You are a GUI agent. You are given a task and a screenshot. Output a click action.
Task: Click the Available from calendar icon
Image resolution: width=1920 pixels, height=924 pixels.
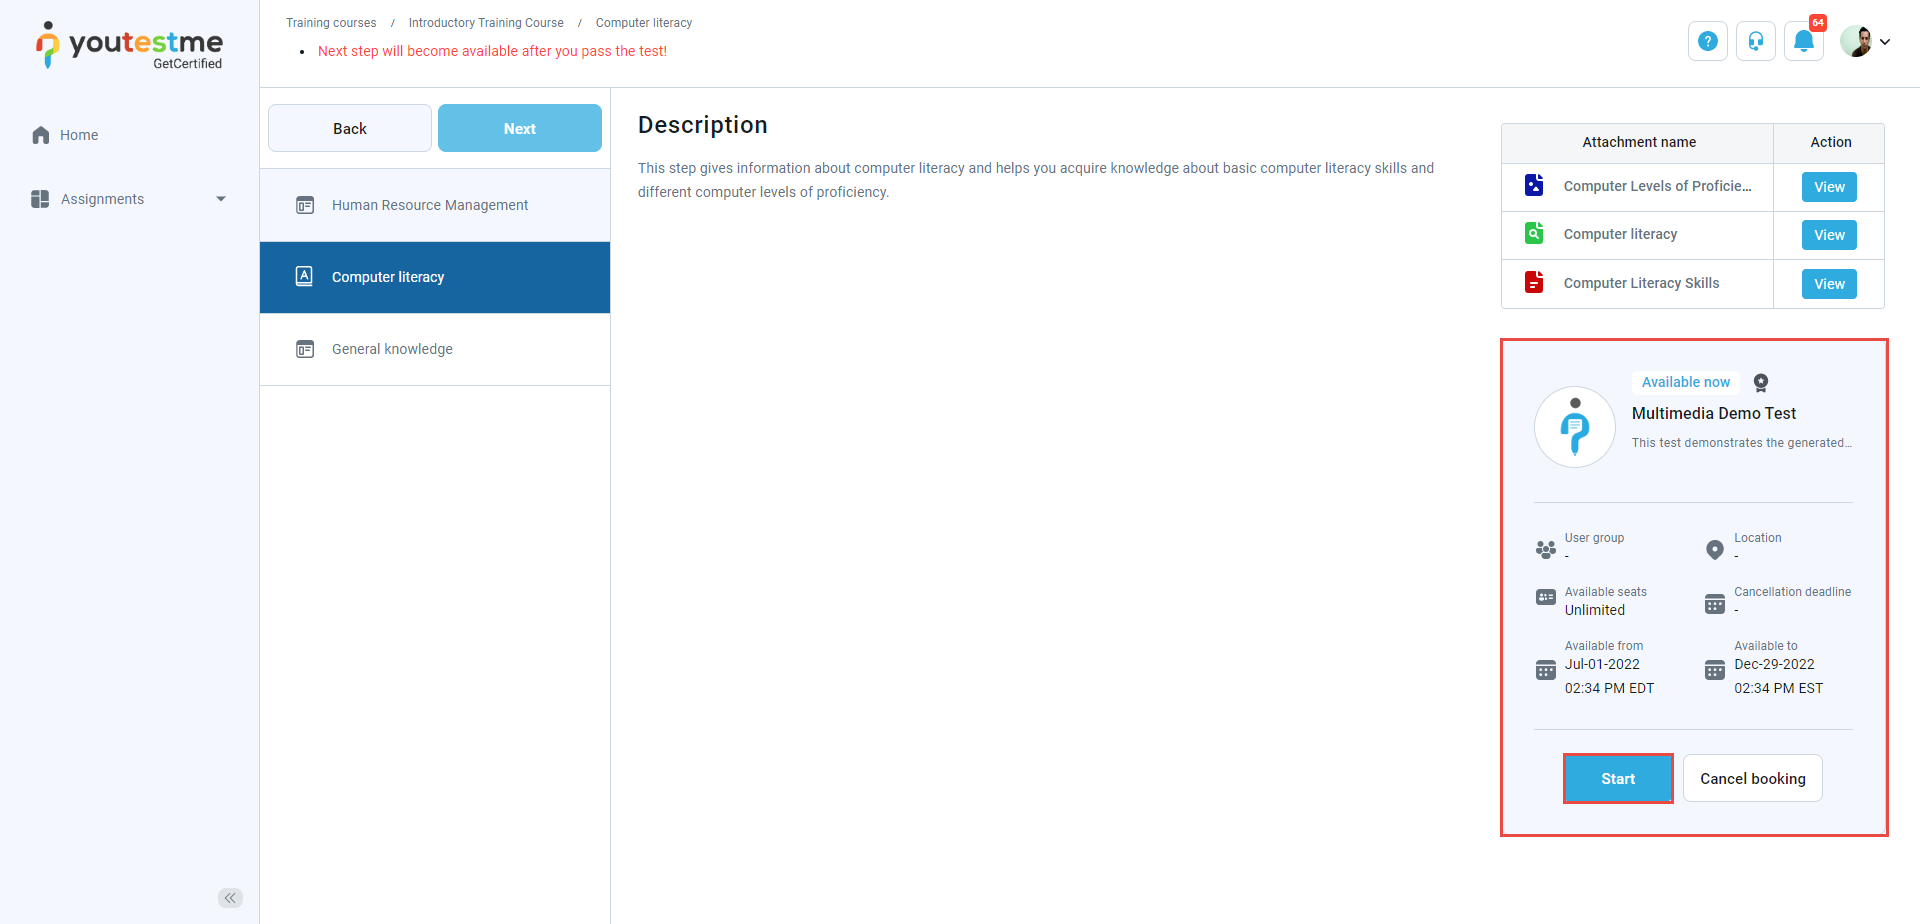point(1546,670)
